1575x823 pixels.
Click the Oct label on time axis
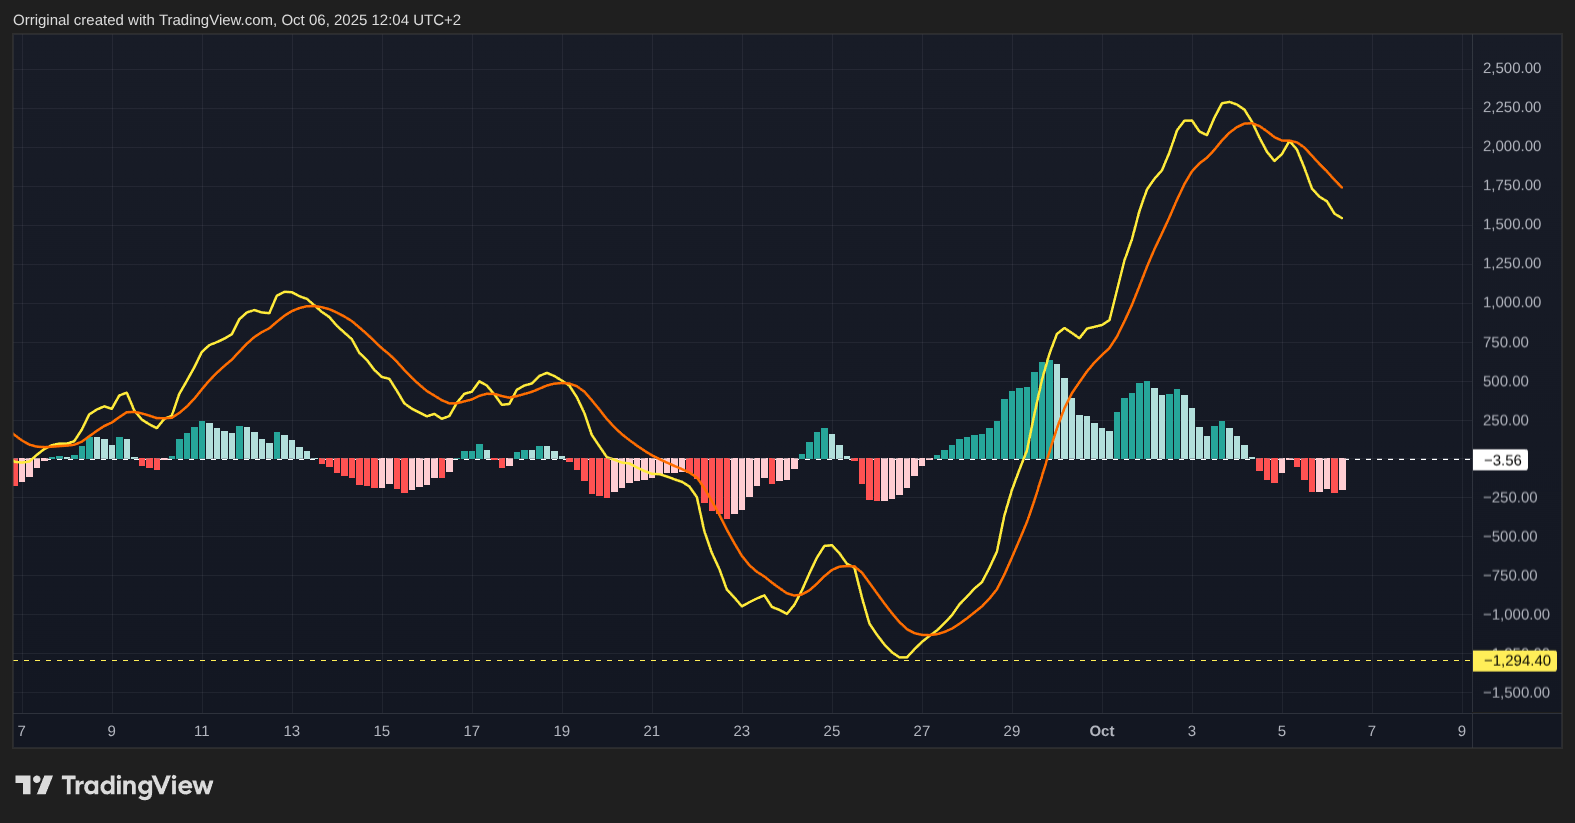(x=1102, y=731)
